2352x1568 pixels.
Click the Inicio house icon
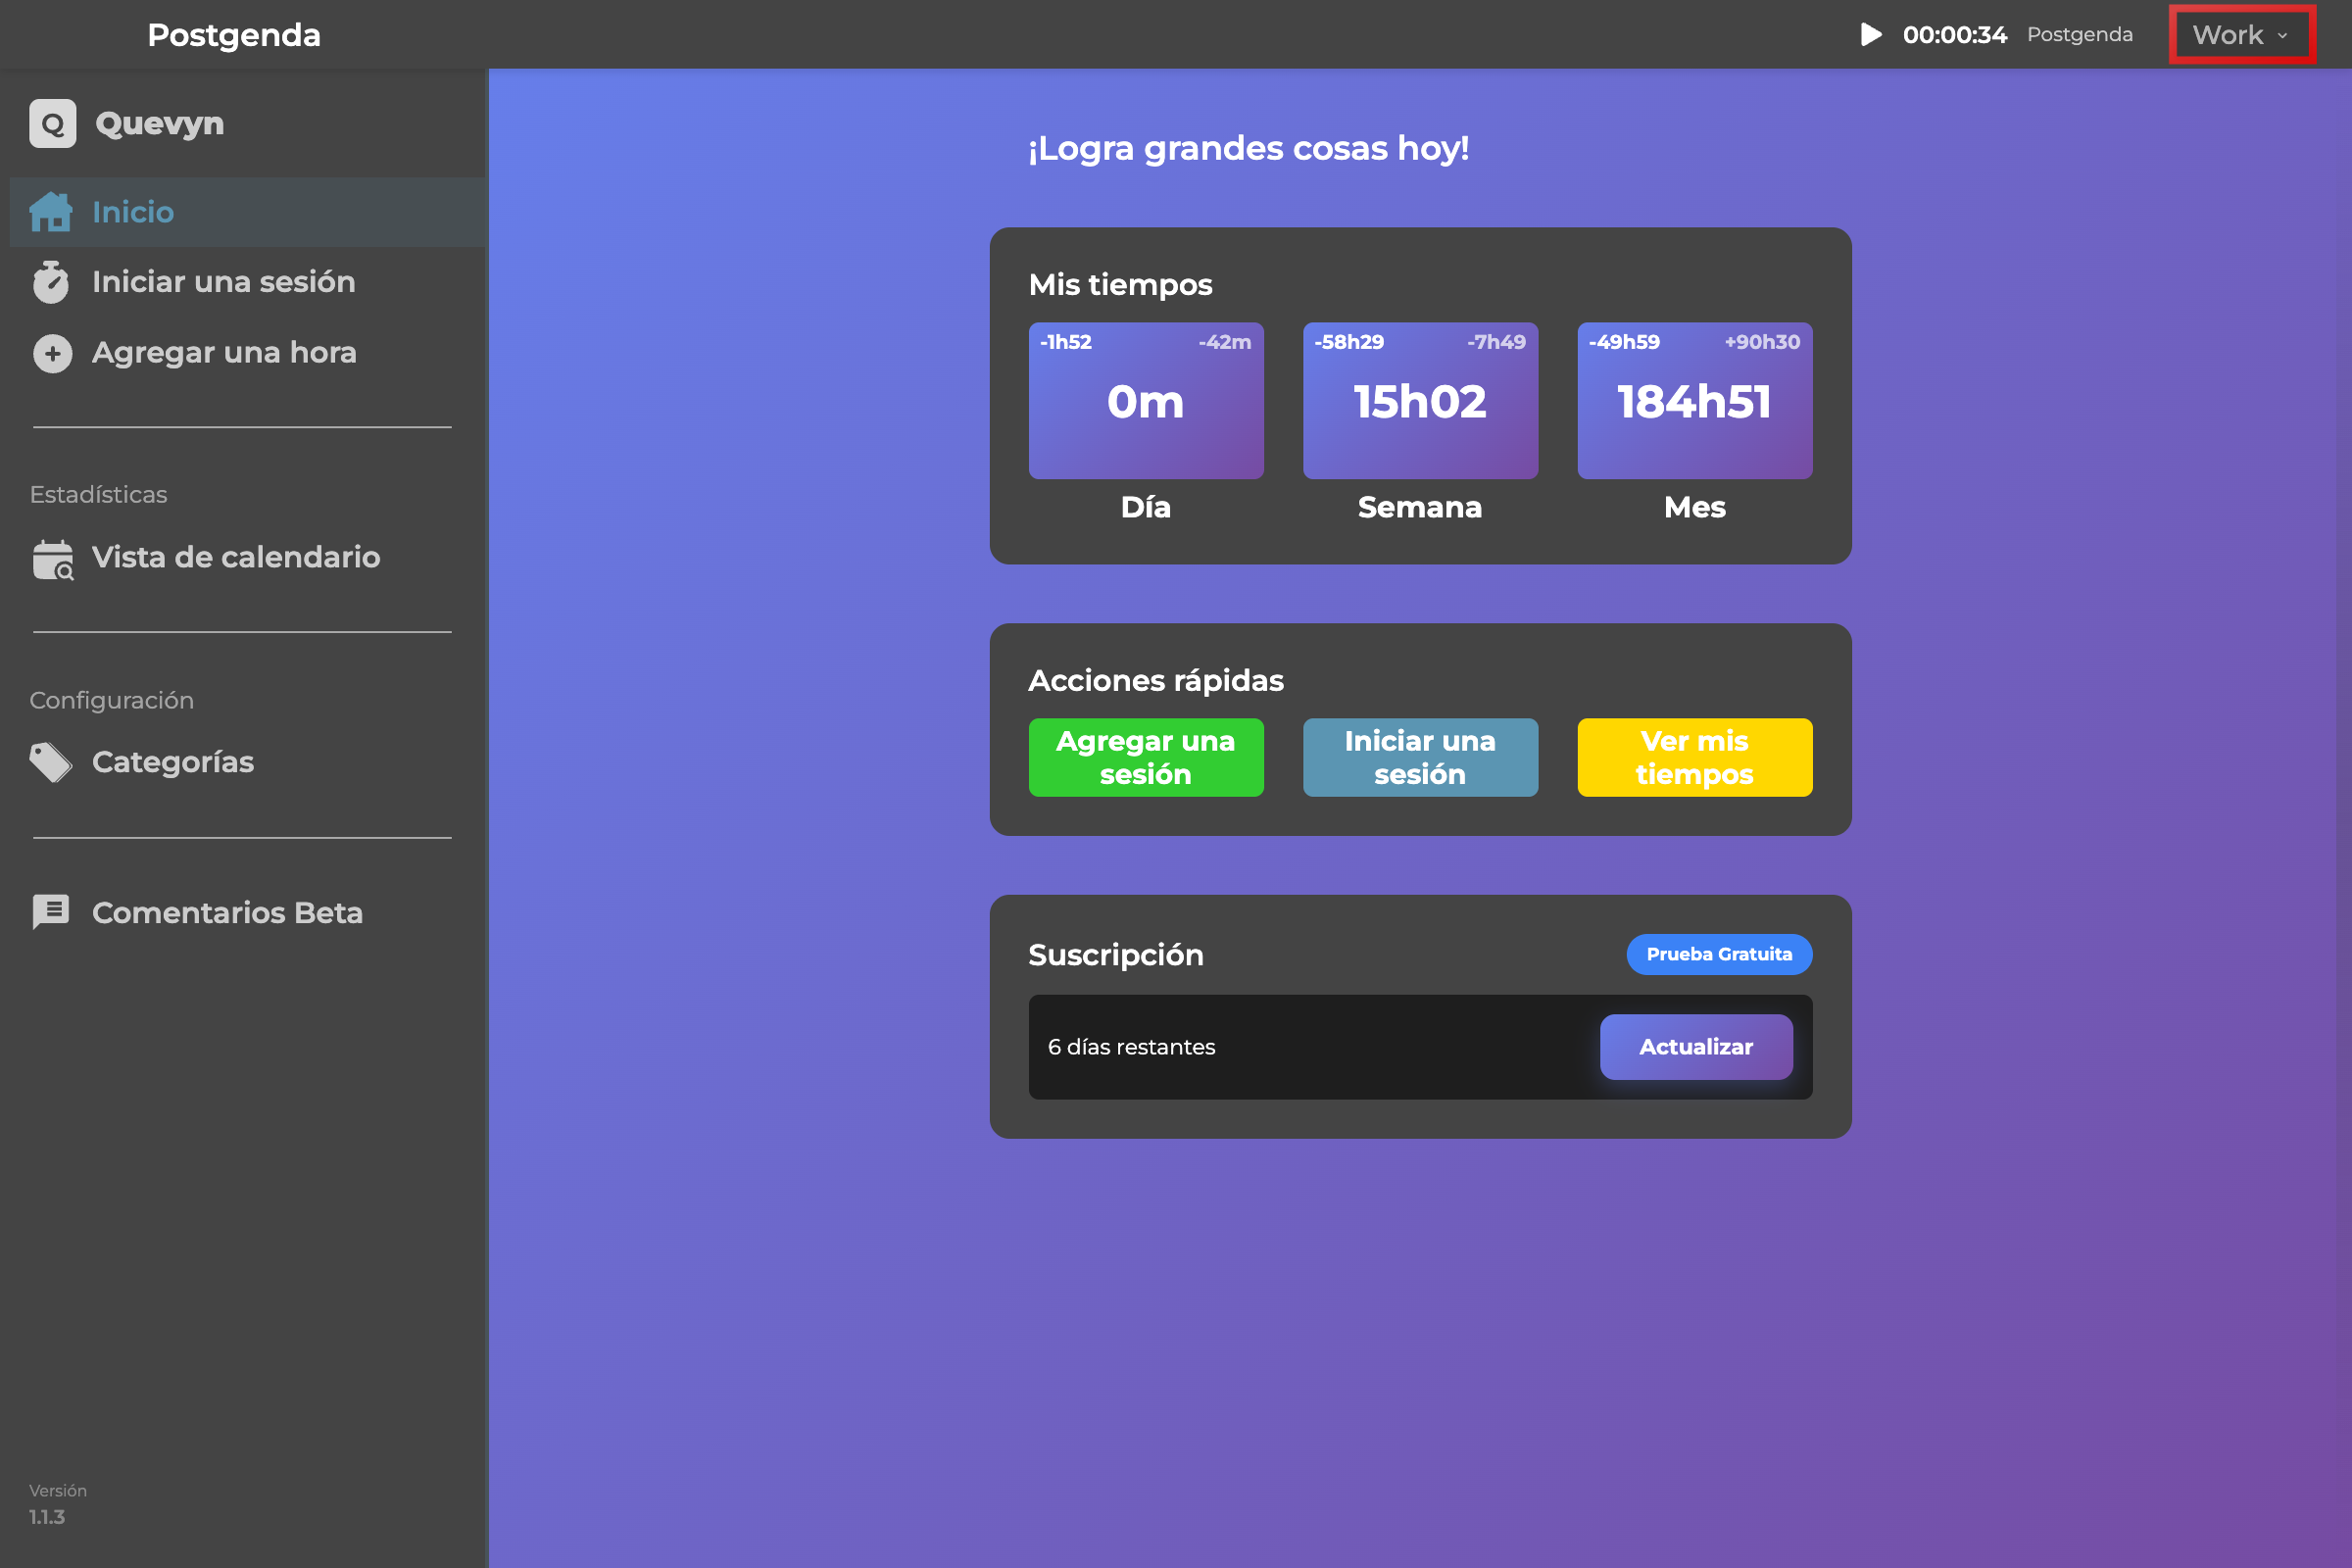click(x=51, y=212)
